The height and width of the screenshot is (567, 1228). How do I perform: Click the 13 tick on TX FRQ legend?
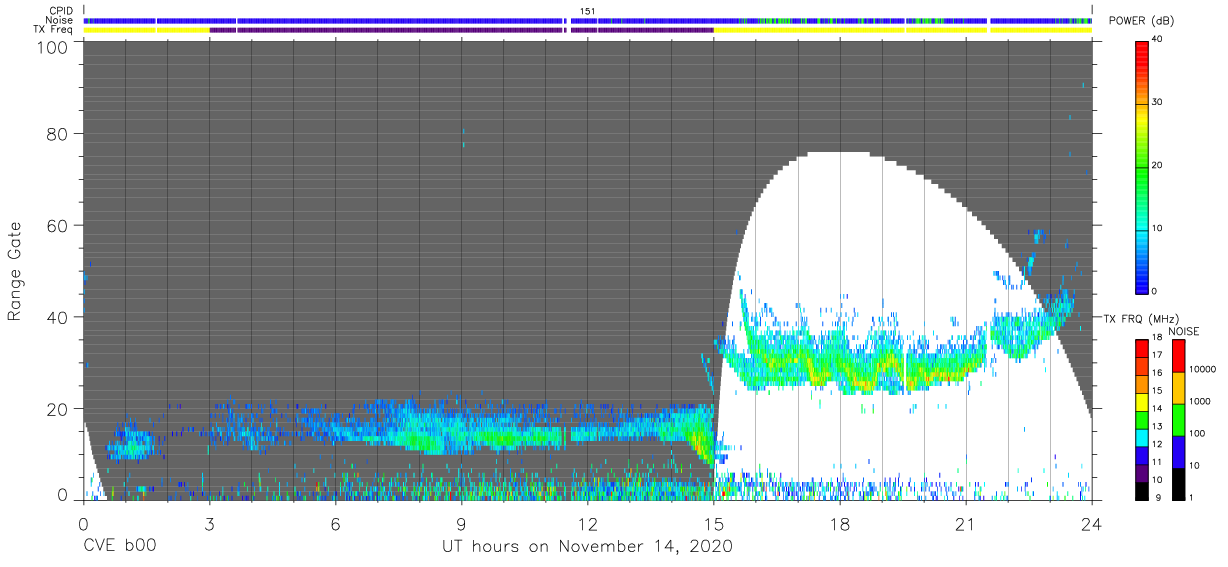1157,427
